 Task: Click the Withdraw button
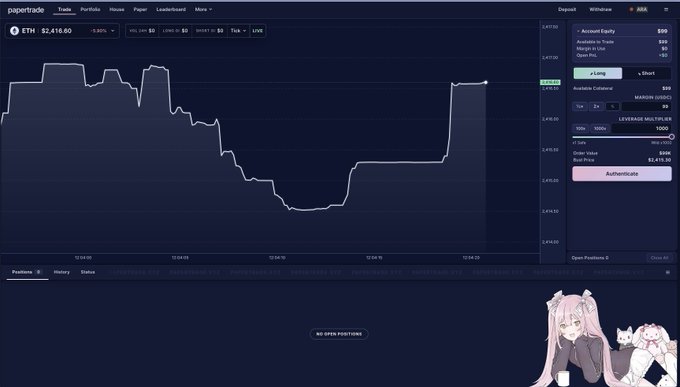click(x=600, y=10)
